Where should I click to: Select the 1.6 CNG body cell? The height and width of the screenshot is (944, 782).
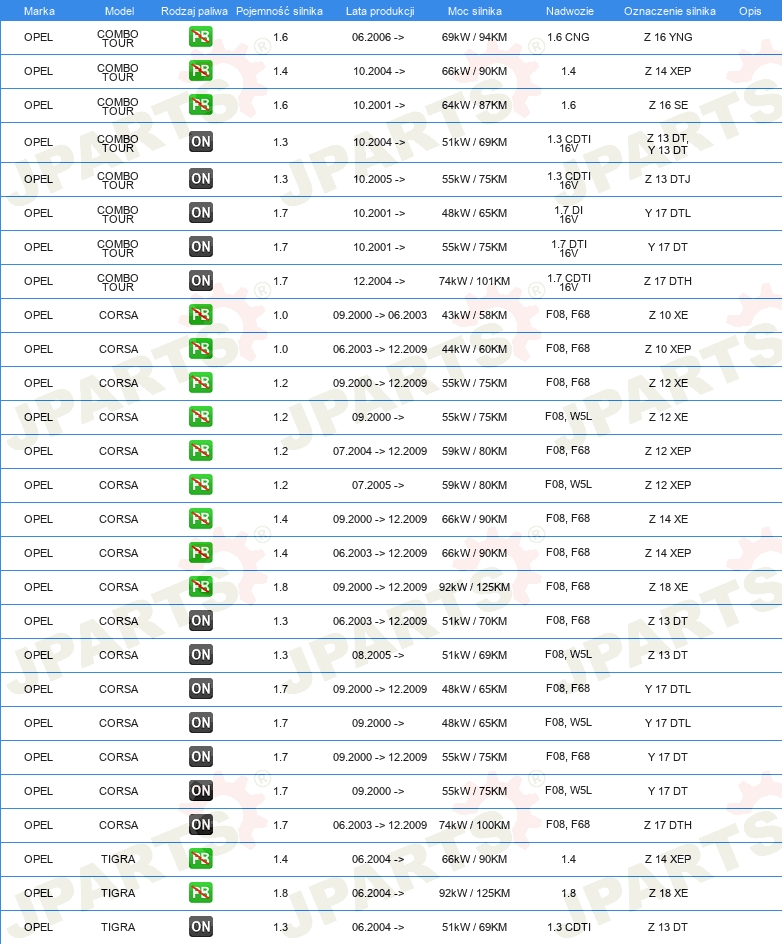[568, 37]
